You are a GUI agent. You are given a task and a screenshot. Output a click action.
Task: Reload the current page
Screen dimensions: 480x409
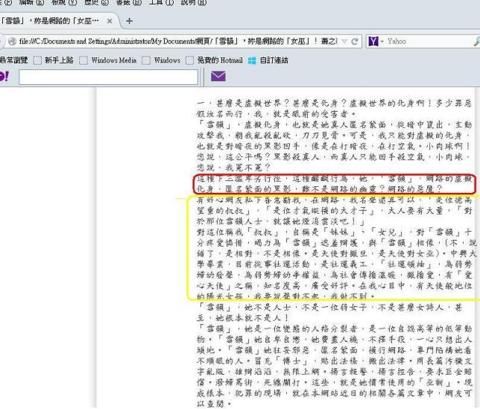(x=354, y=41)
